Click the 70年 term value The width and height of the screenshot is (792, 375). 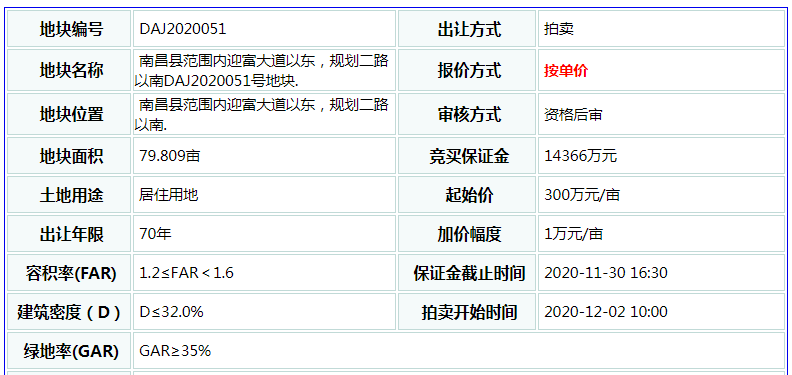point(156,233)
